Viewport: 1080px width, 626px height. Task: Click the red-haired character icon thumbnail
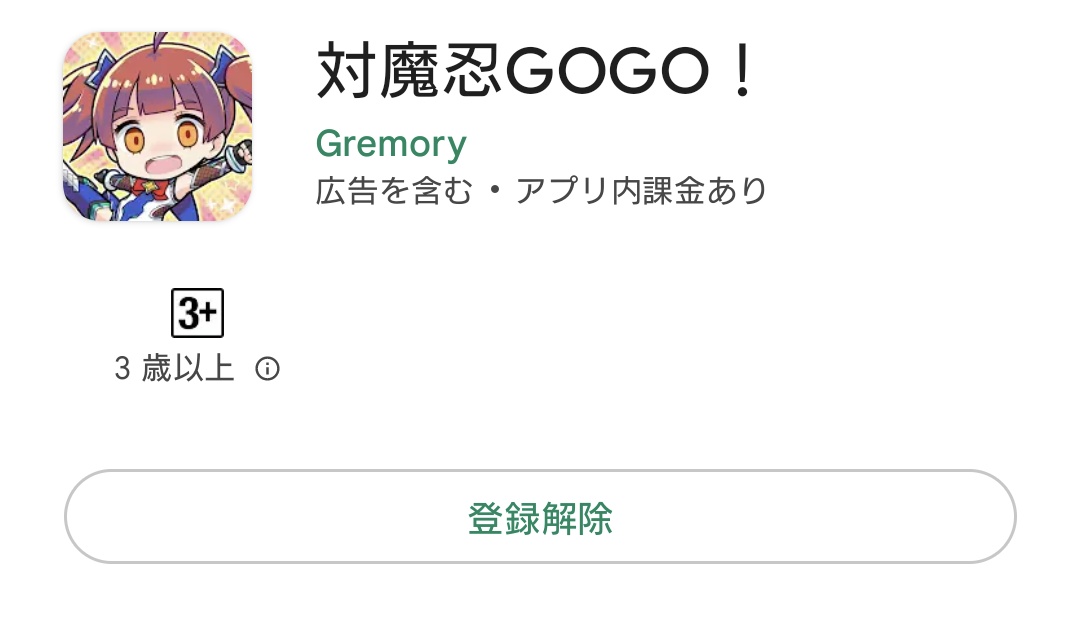tap(157, 126)
